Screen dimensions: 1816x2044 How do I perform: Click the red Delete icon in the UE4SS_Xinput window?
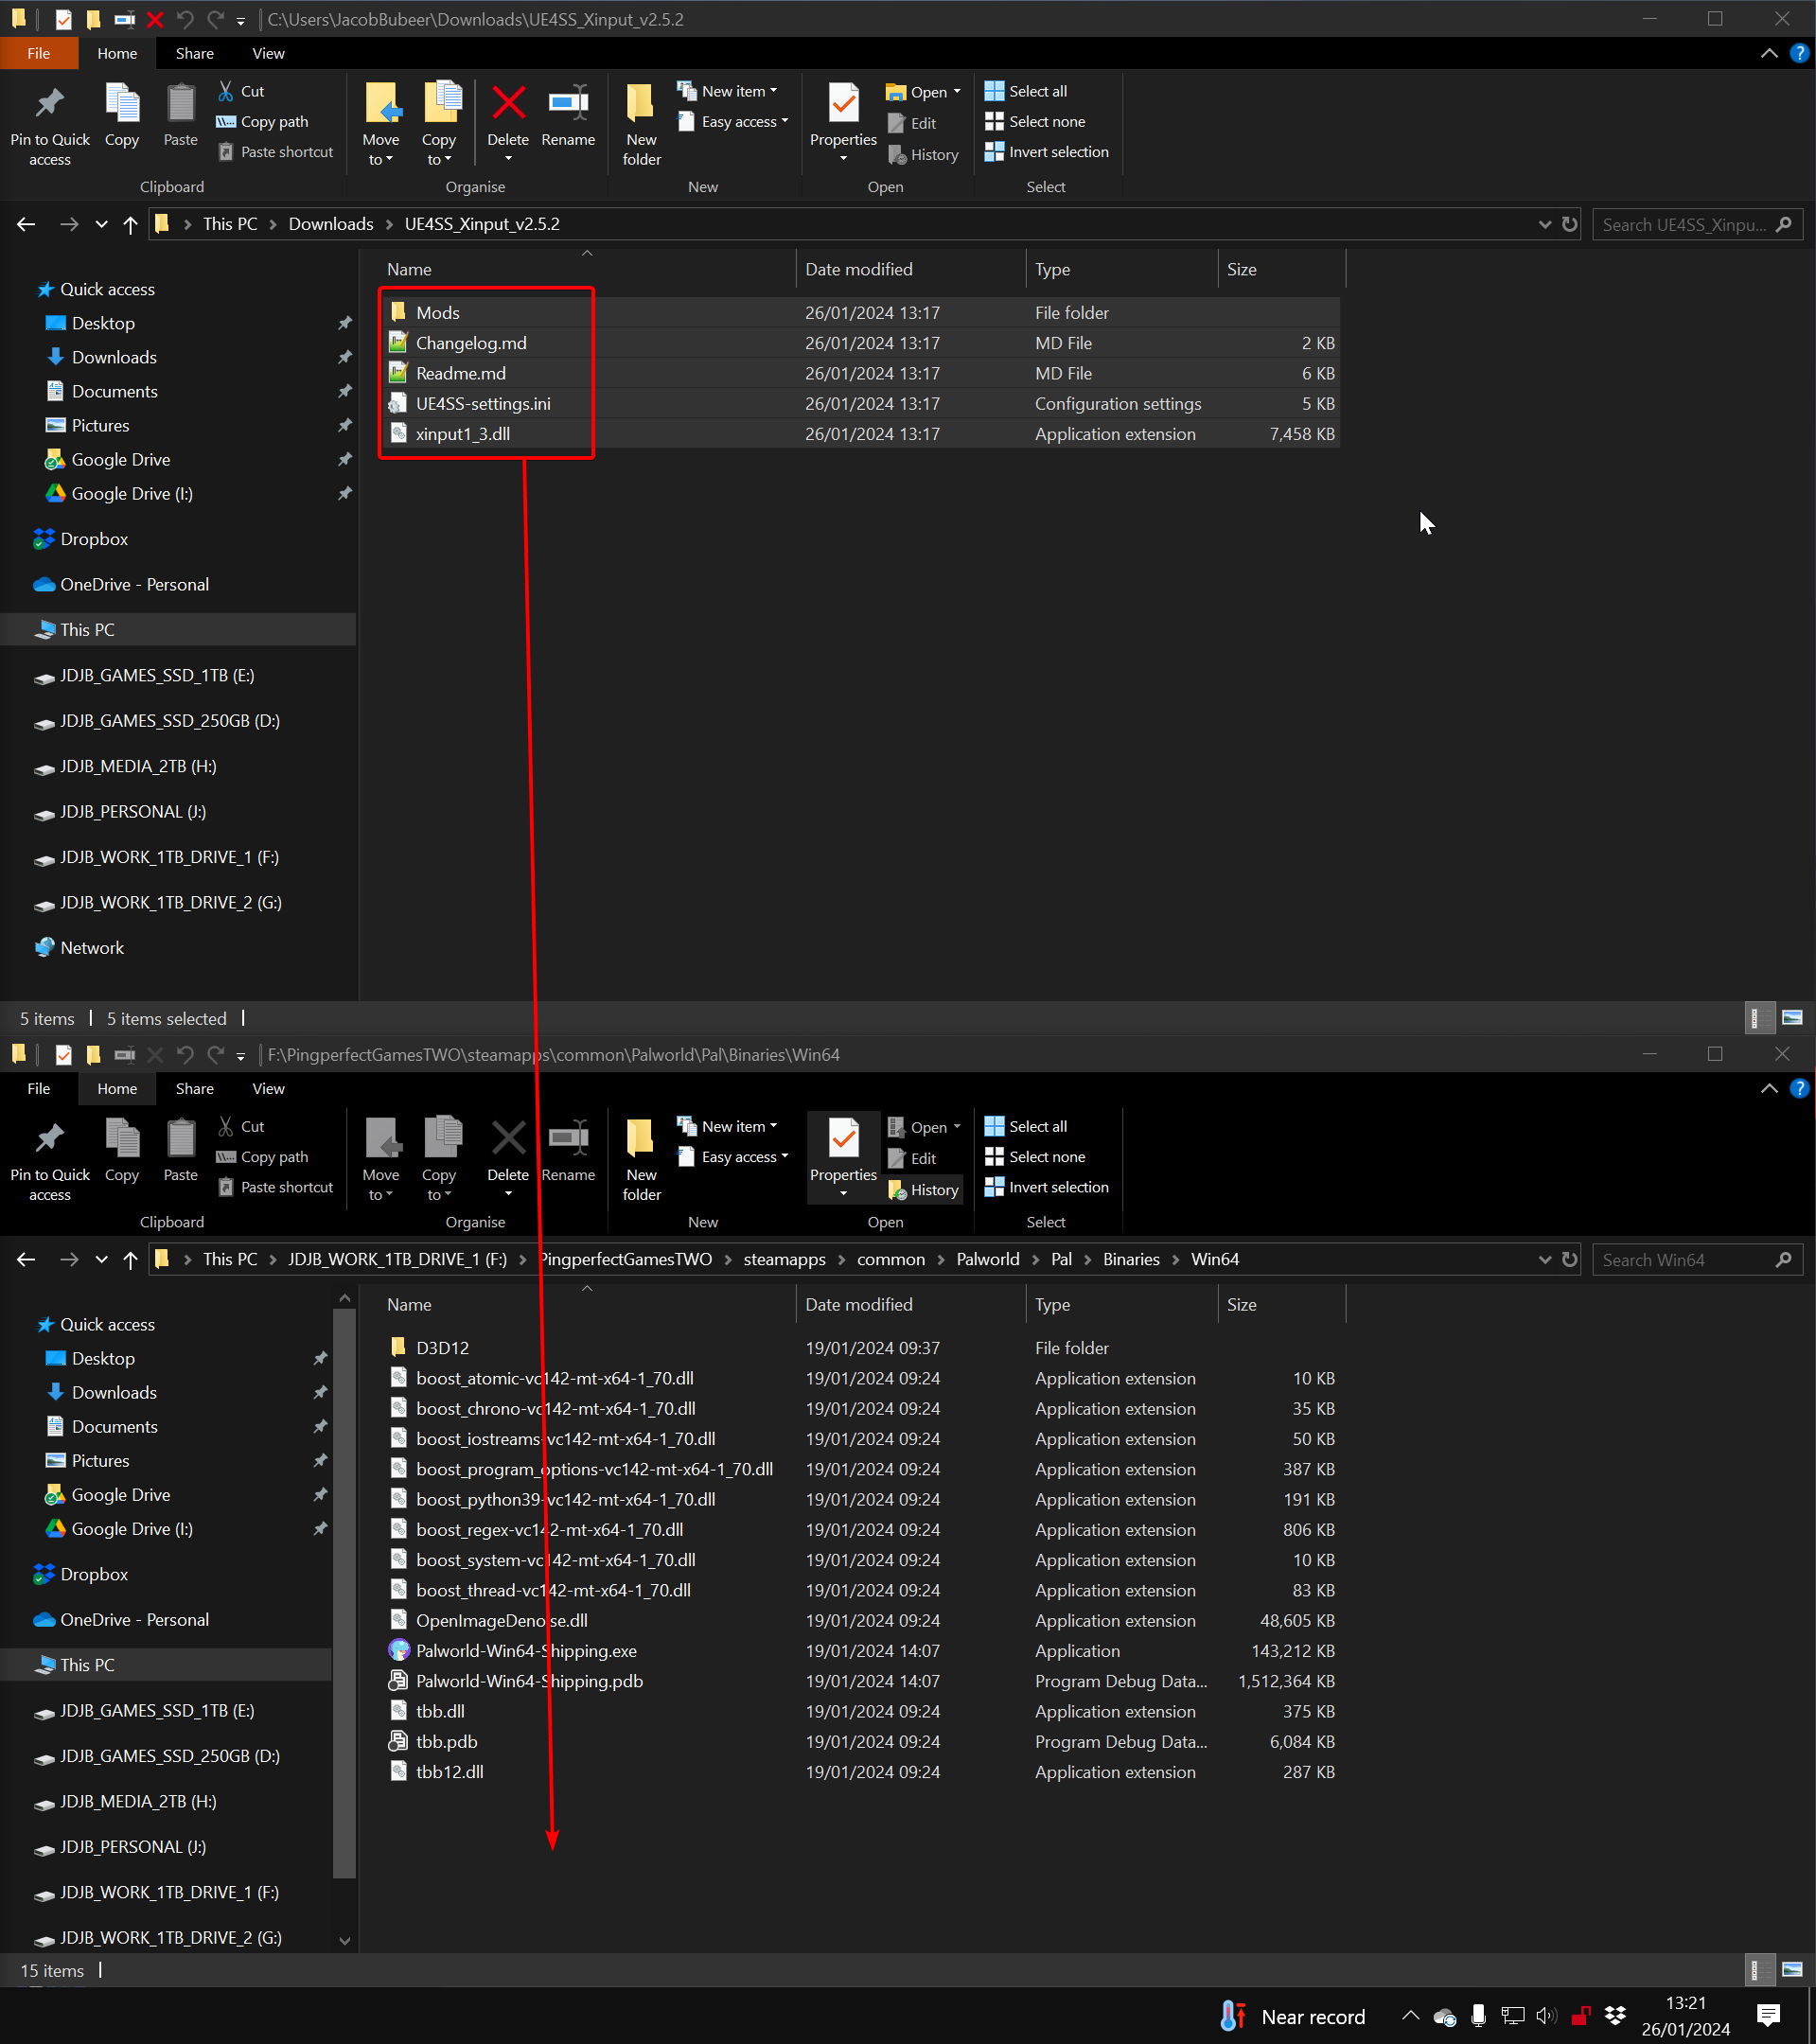click(x=508, y=104)
